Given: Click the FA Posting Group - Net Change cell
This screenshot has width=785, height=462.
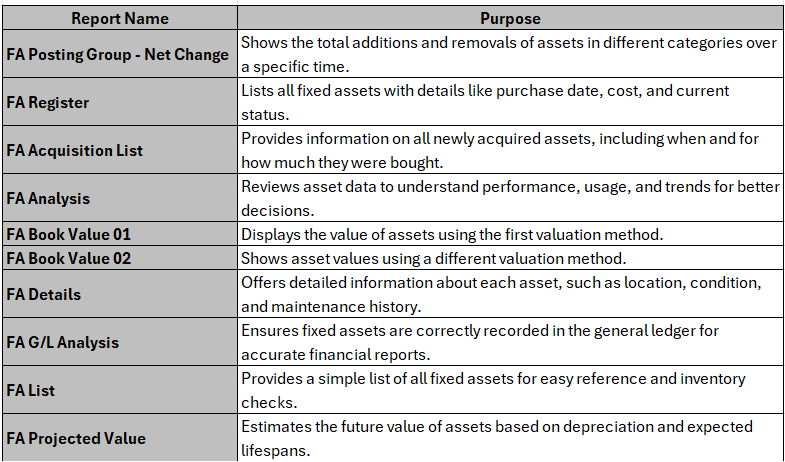Looking at the screenshot, I should tap(120, 54).
